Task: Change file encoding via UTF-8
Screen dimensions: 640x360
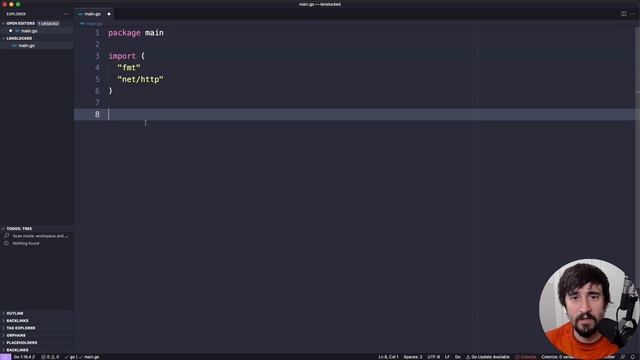Action: (x=433, y=357)
